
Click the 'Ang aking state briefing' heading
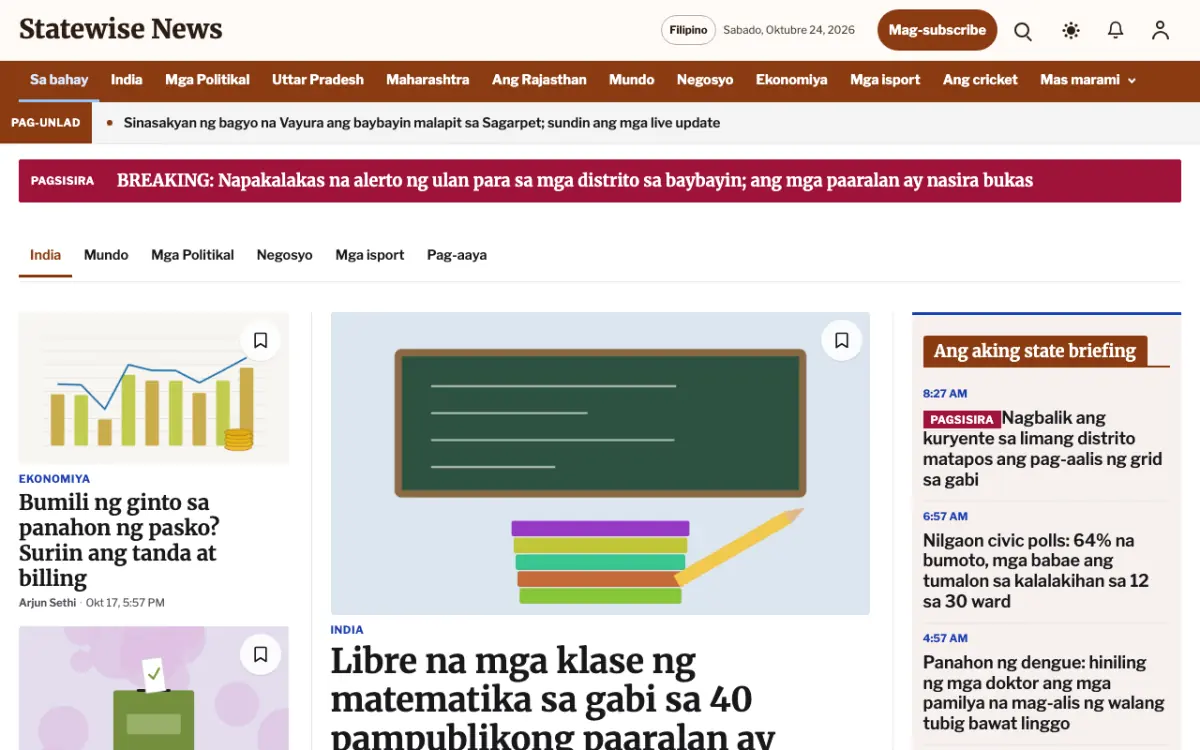coord(1035,351)
